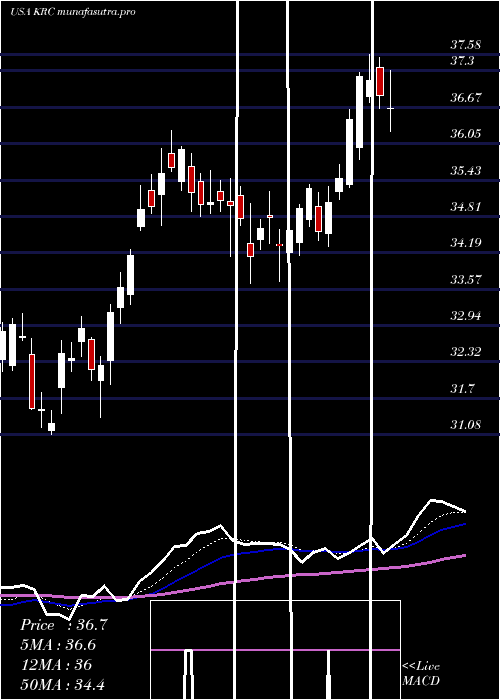Click the 34.81 price axis label

(466, 206)
